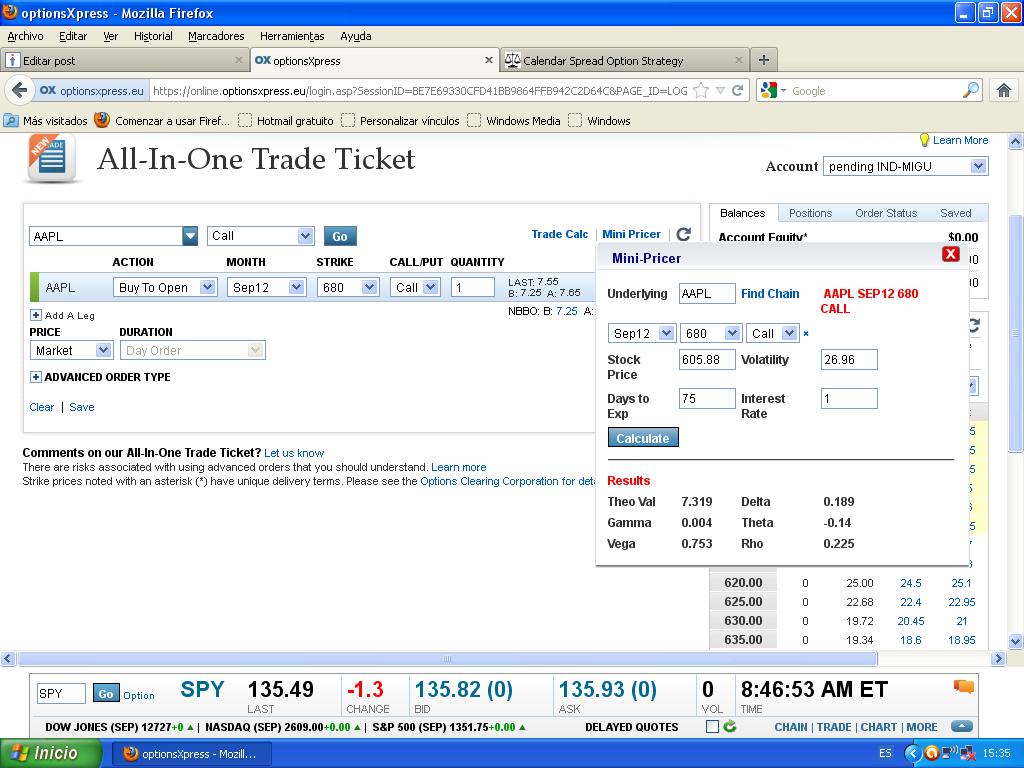Remove leg with small x in Mini-Pricer
This screenshot has height=768, width=1024.
coord(806,334)
